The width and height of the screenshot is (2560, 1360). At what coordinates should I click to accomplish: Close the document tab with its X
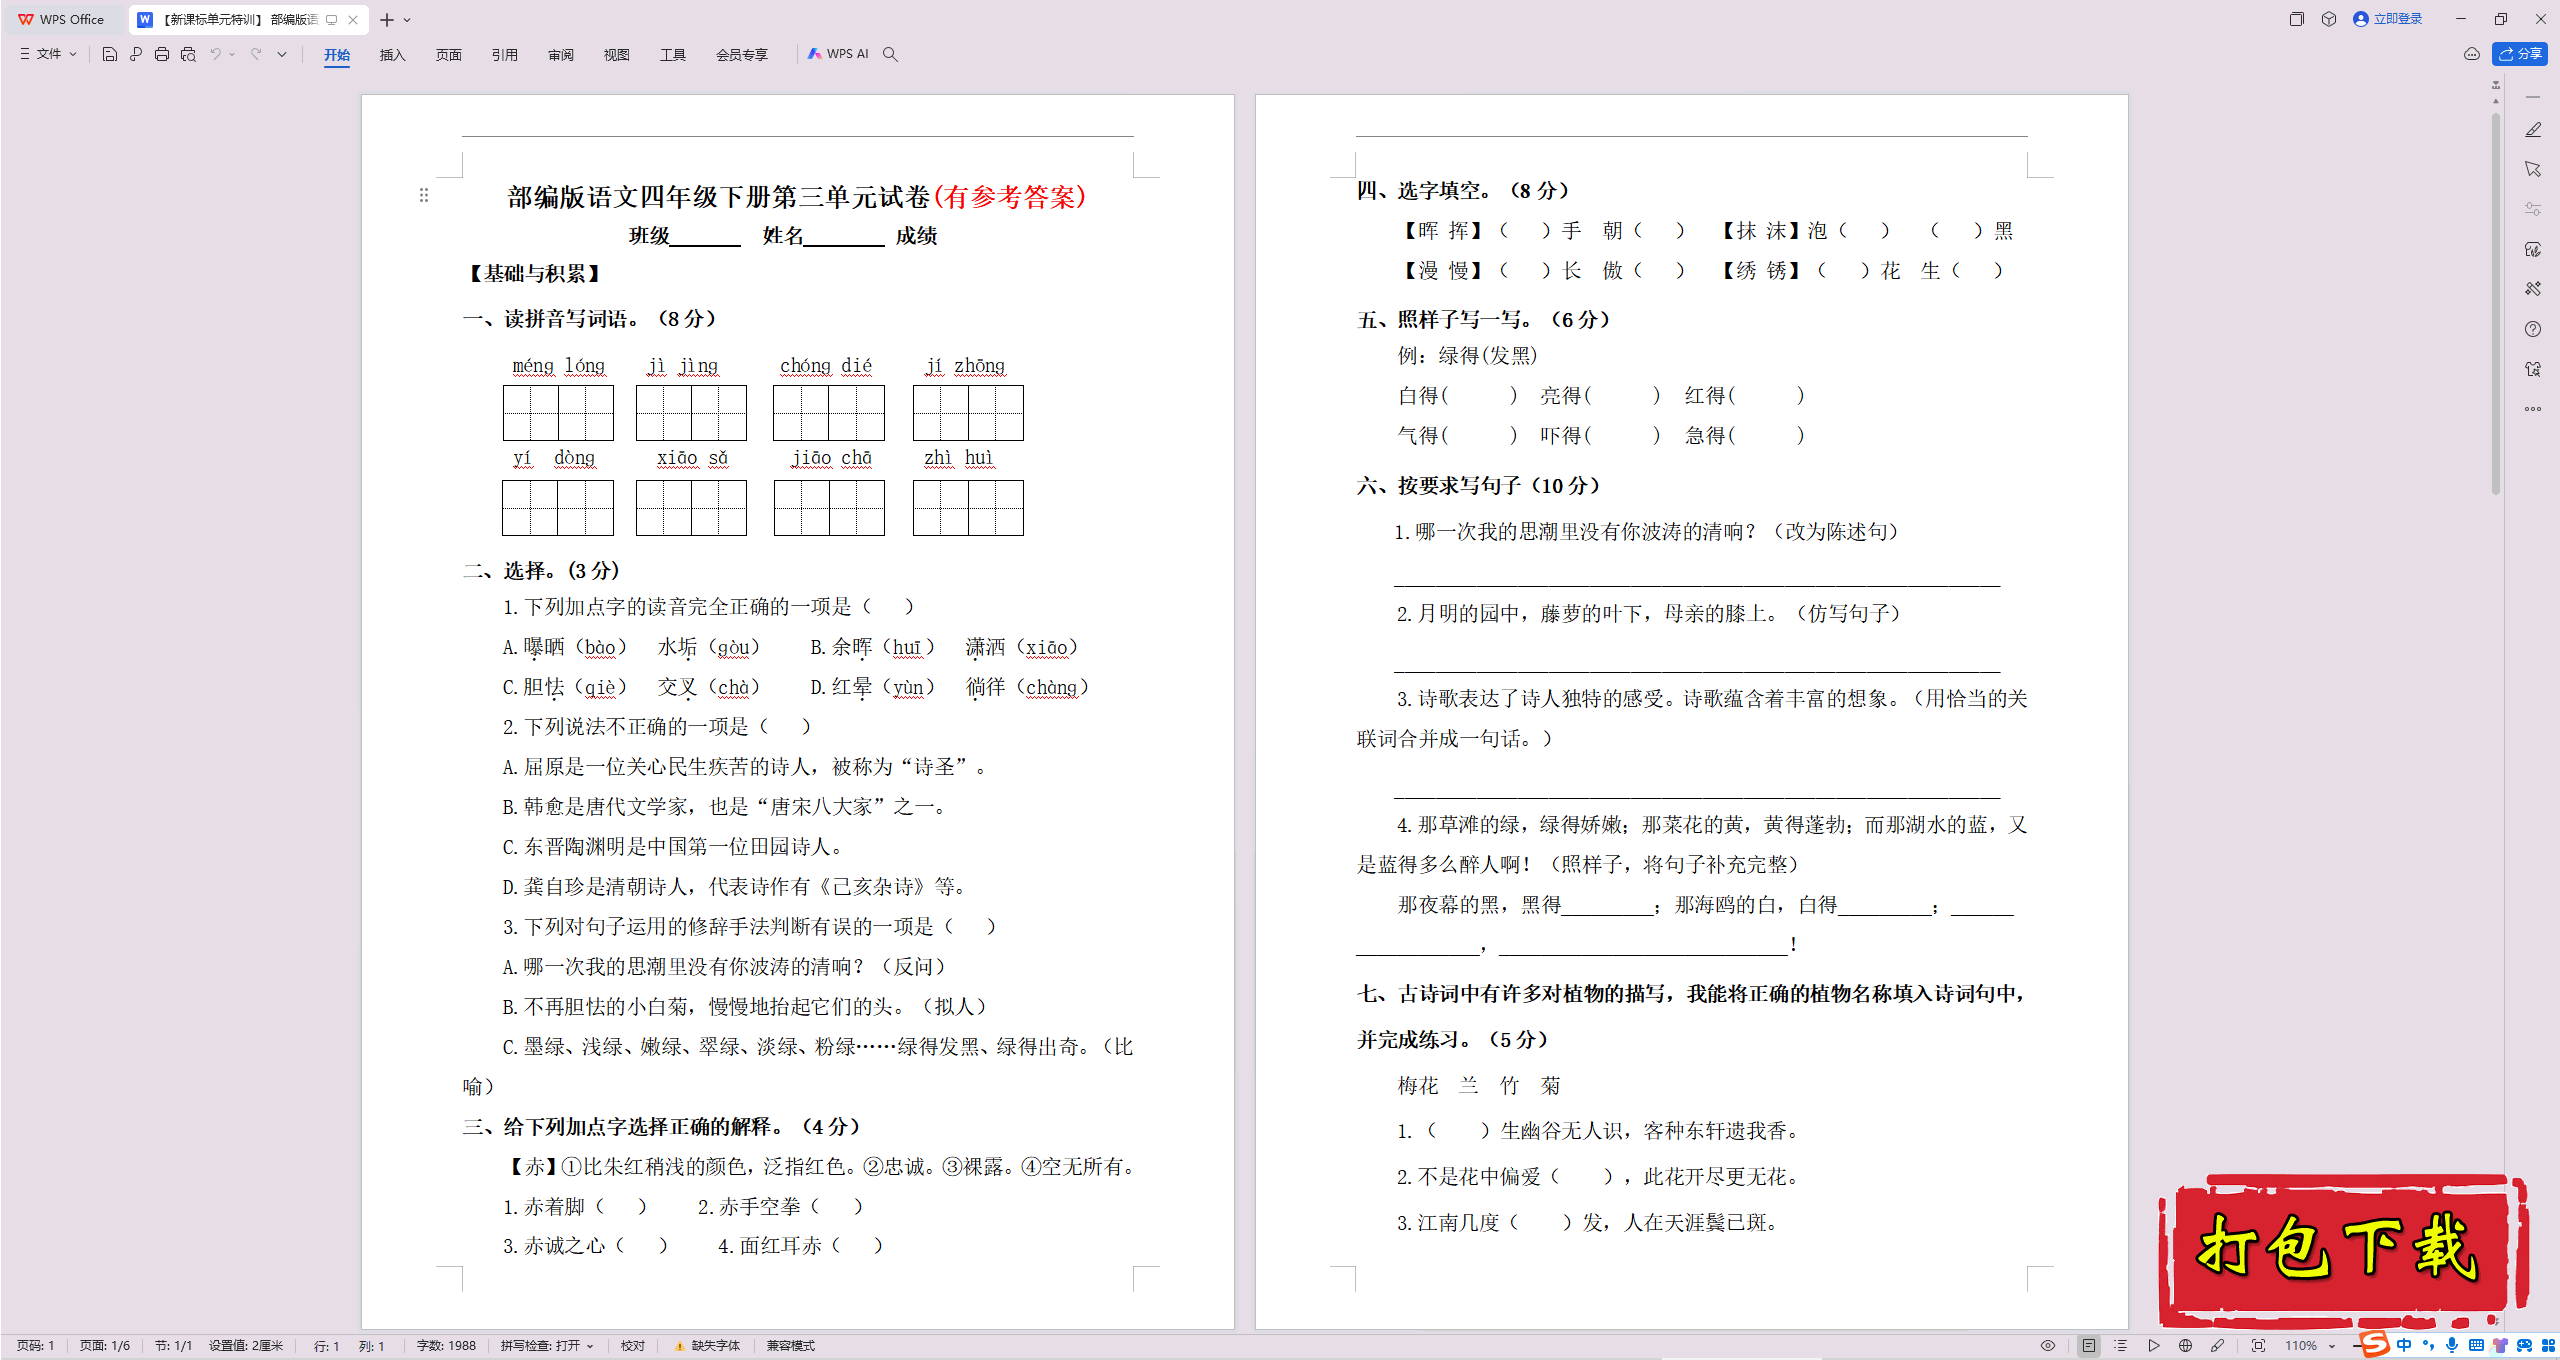pyautogui.click(x=353, y=20)
